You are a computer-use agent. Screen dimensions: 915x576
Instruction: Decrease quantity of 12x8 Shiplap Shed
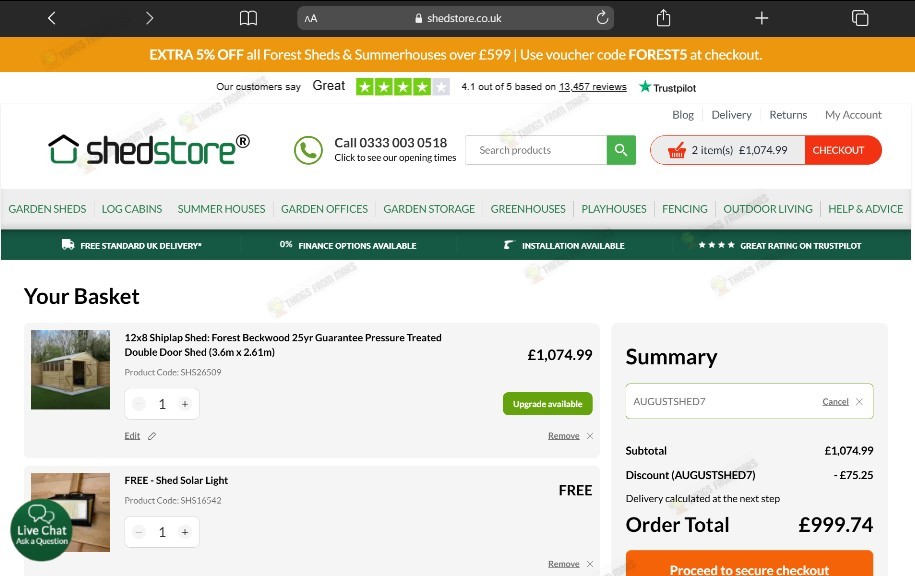139,404
